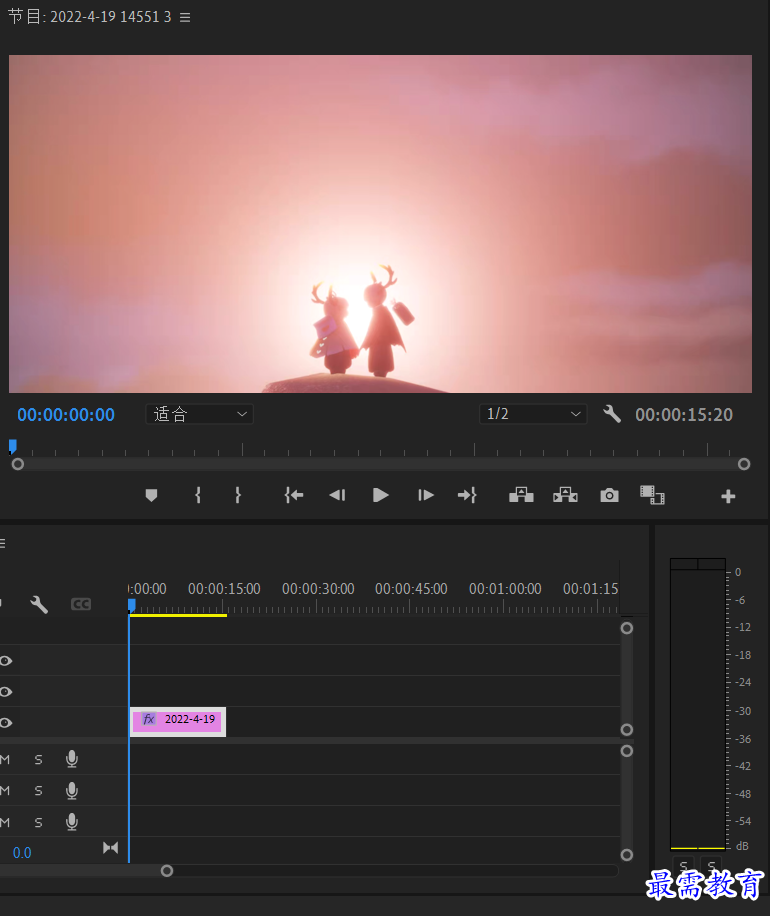This screenshot has height=916, width=770.
Task: Step forward one frame
Action: (425, 495)
